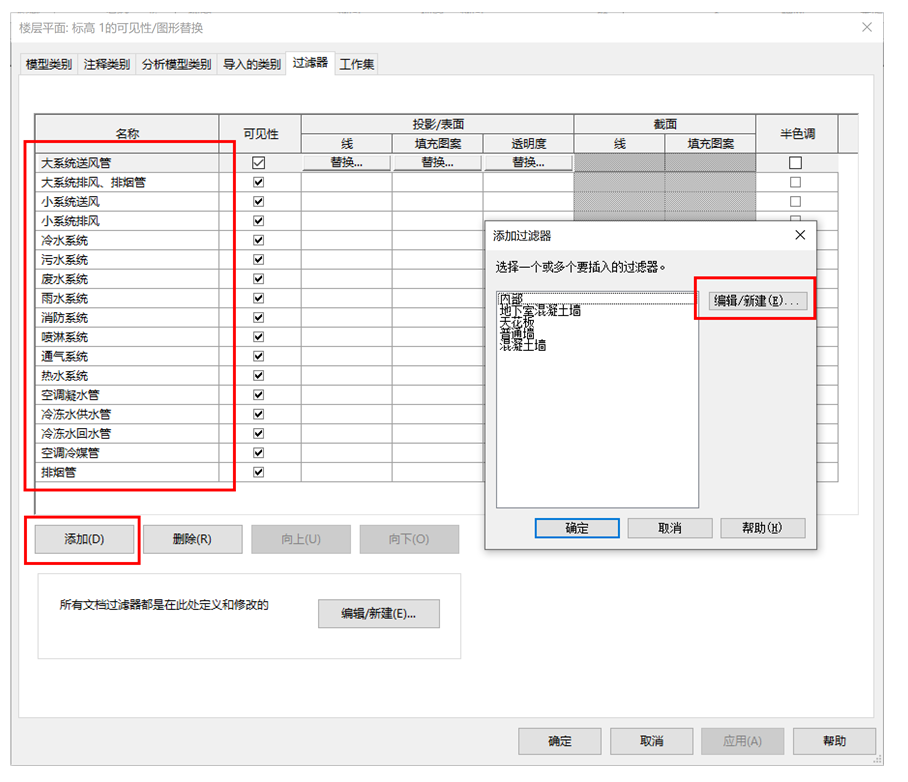Click the 雨水系统 filter name
The width and height of the screenshot is (908, 782).
coord(64,298)
